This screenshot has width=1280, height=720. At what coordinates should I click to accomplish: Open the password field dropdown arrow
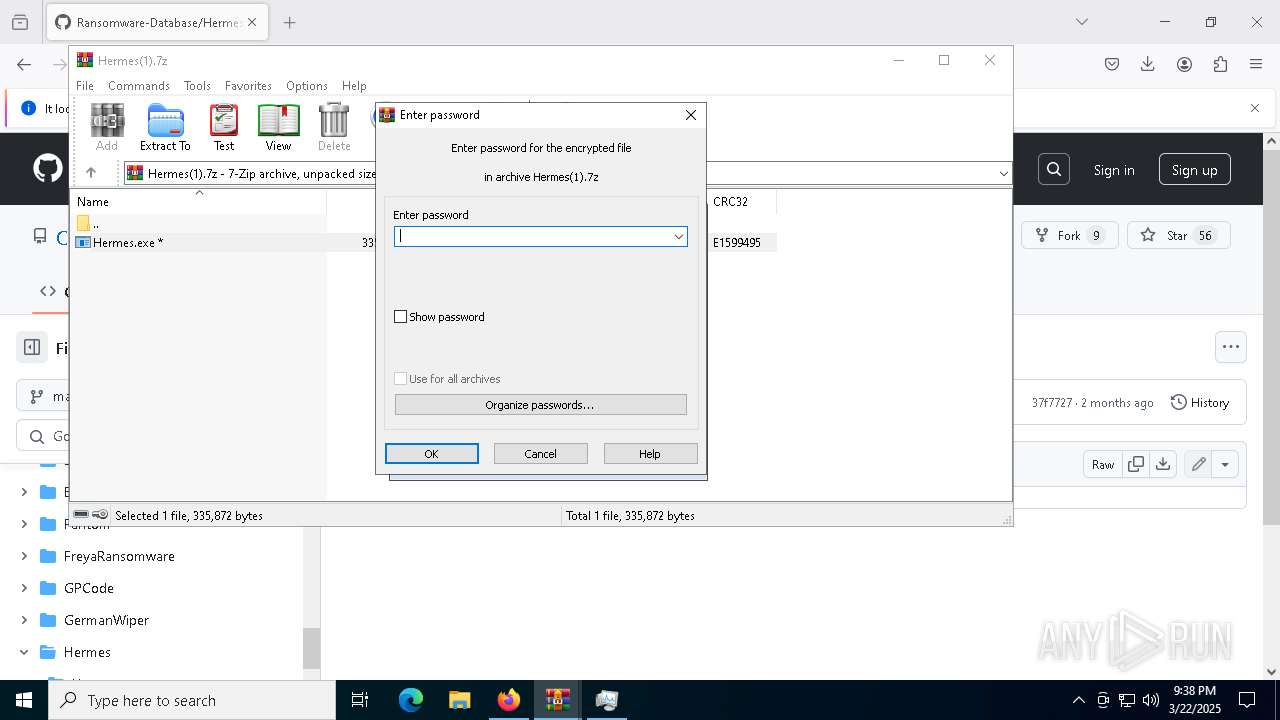[678, 237]
